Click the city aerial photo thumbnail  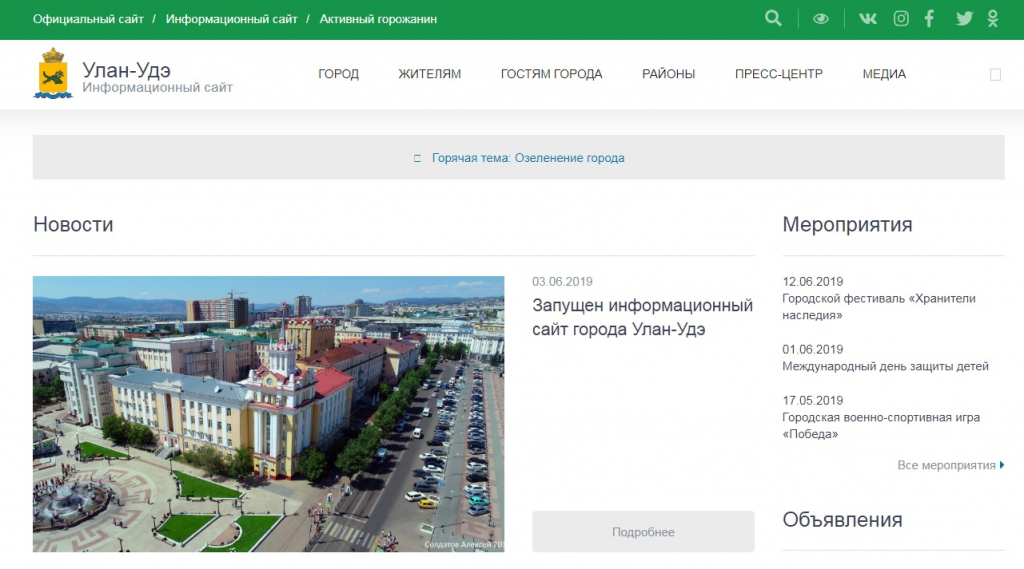pos(268,414)
